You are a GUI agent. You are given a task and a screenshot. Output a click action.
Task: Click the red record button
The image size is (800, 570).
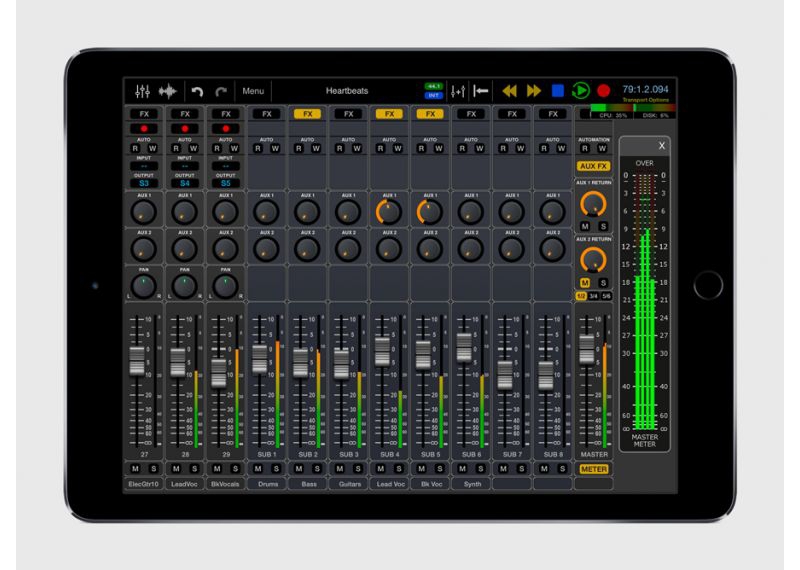604,91
